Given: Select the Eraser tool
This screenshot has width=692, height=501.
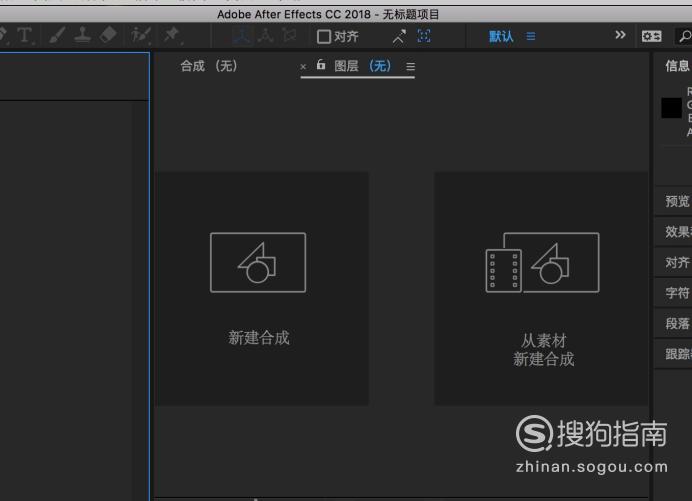Looking at the screenshot, I should 108,35.
